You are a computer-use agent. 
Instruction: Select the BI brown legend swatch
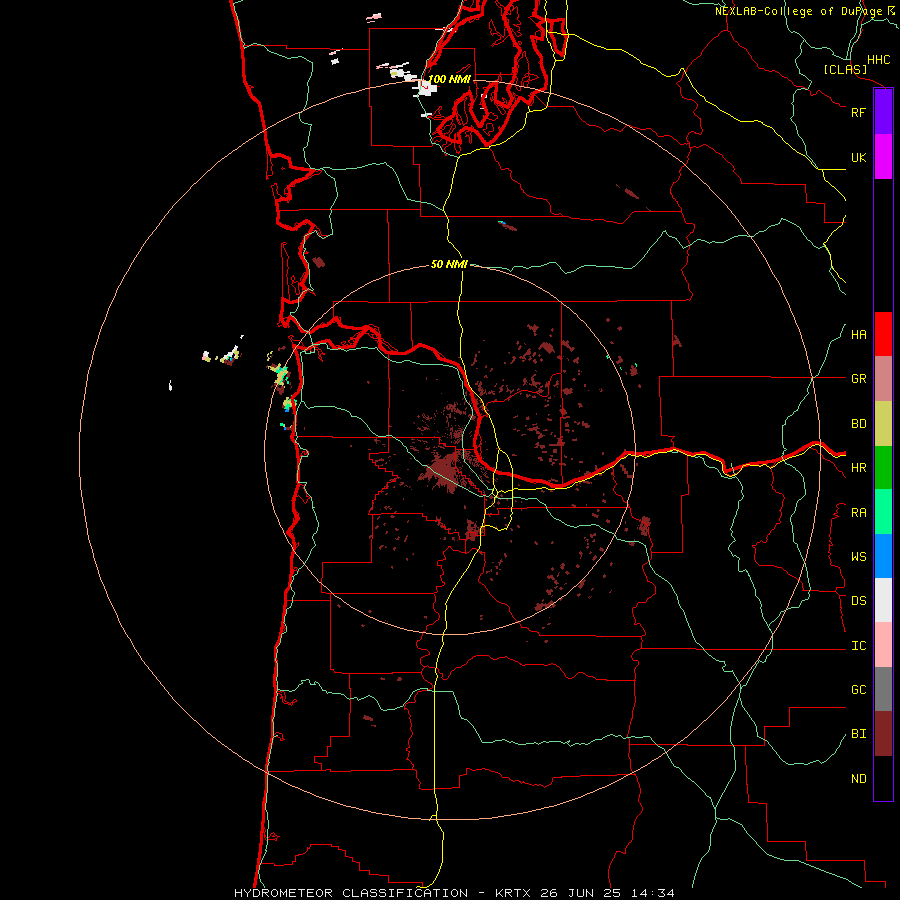coord(883,734)
